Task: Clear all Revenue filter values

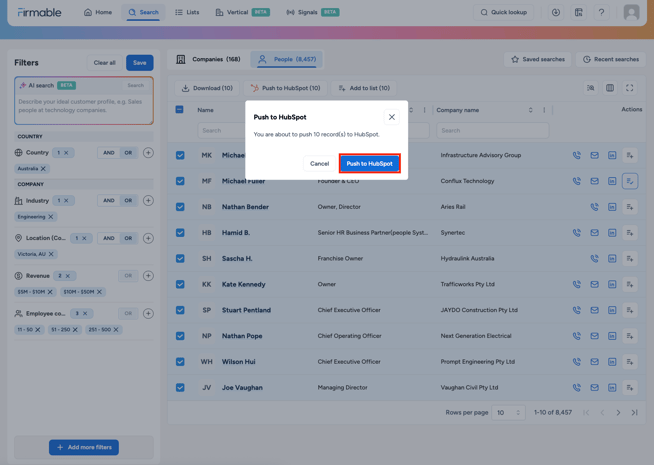Action: pos(68,276)
